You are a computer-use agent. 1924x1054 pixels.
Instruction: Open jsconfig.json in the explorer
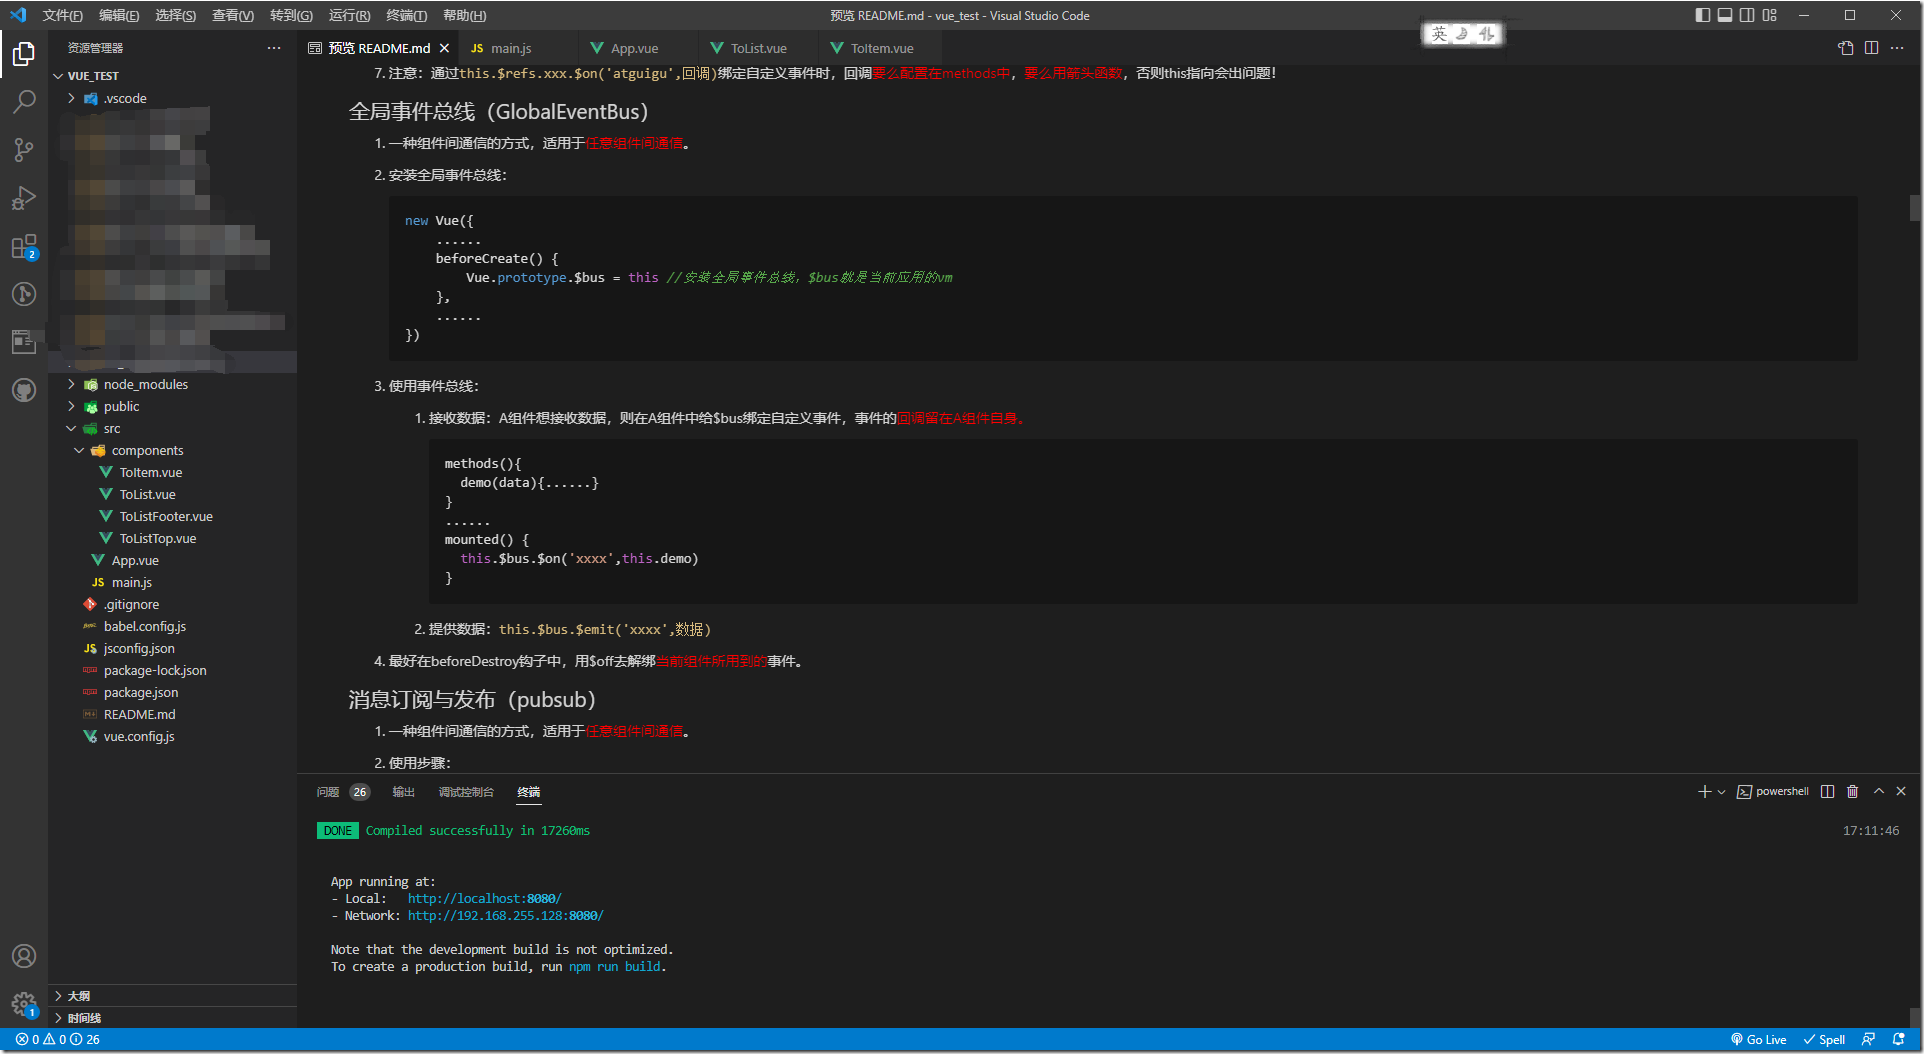139,648
